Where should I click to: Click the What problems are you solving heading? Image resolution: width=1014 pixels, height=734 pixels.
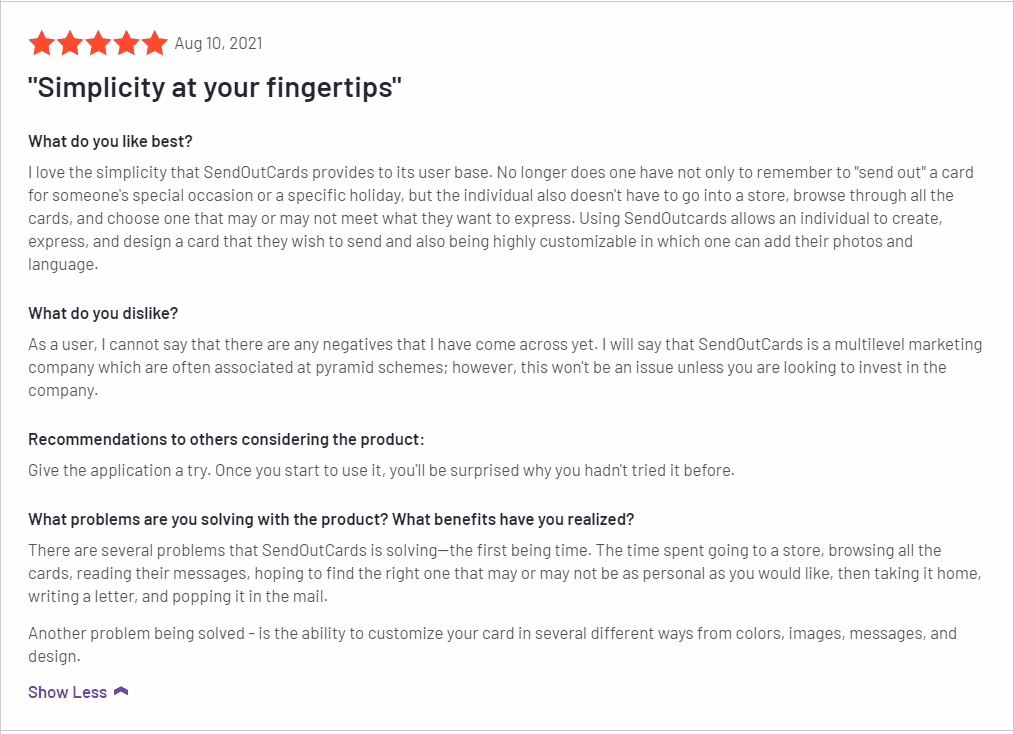tap(331, 520)
